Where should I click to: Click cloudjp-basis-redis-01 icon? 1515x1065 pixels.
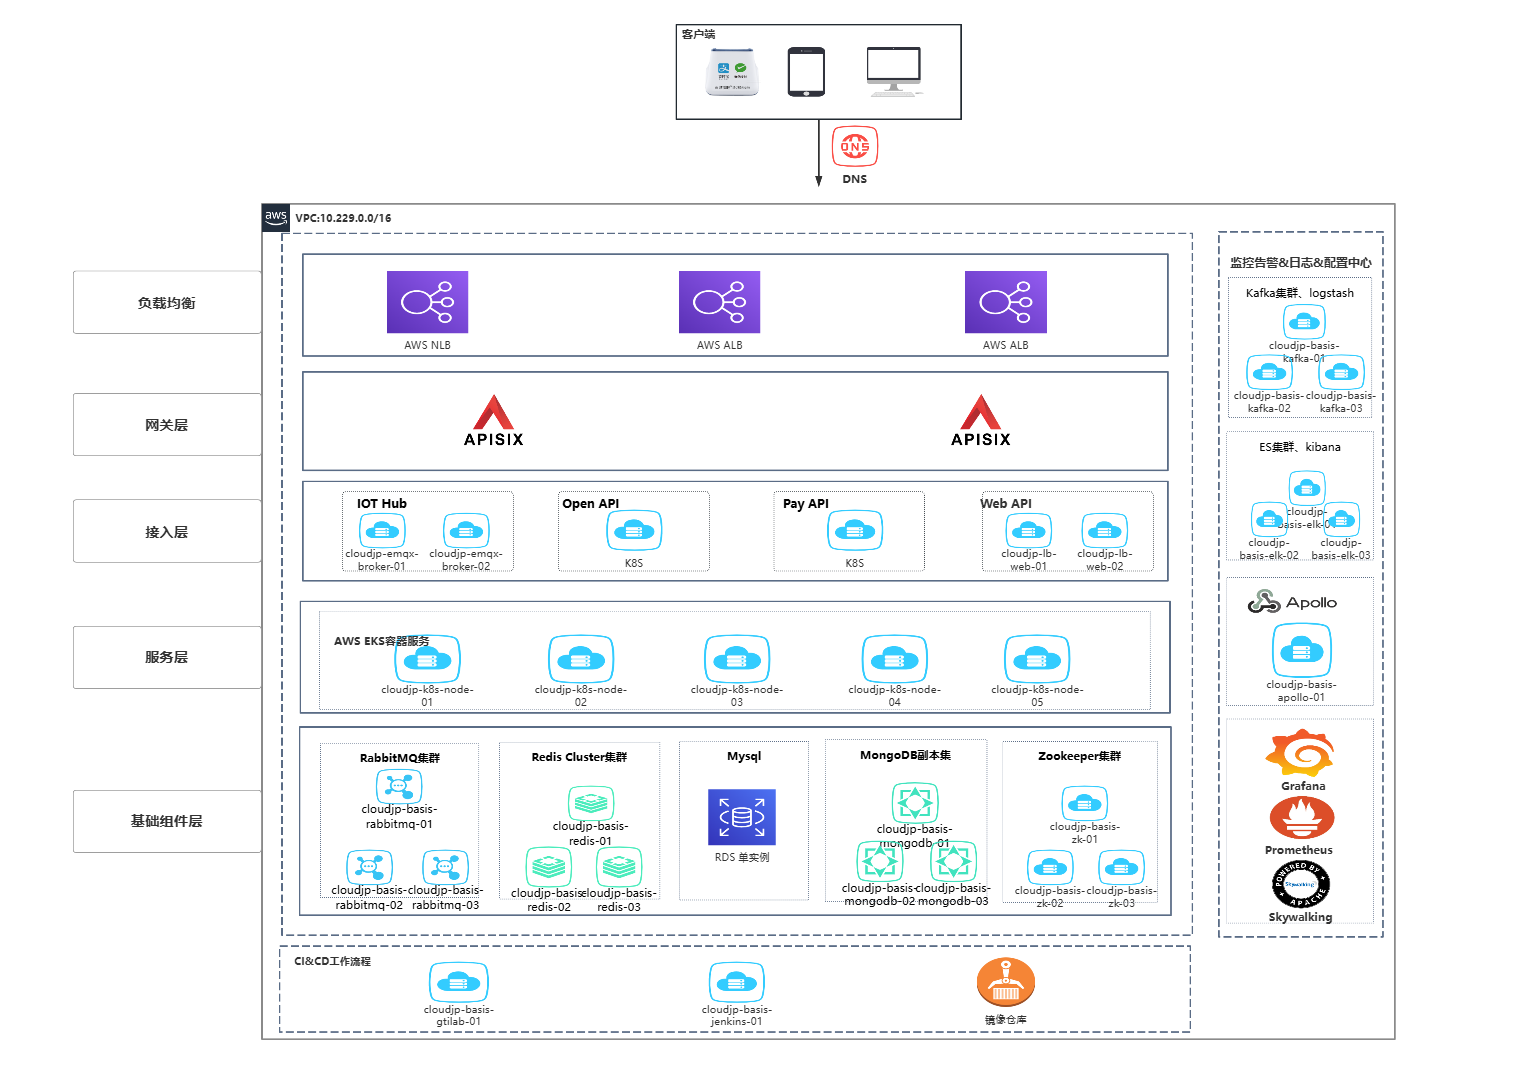point(591,803)
